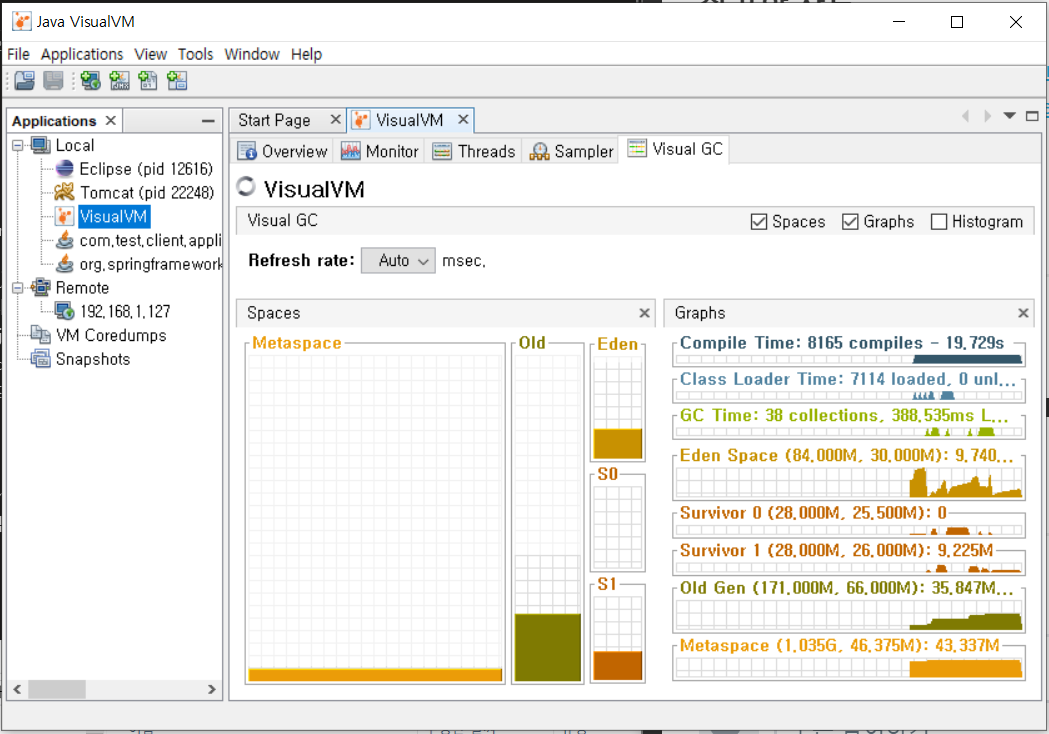Viewport: 1049px width, 734px height.
Task: Open the File menu
Action: (x=18, y=54)
